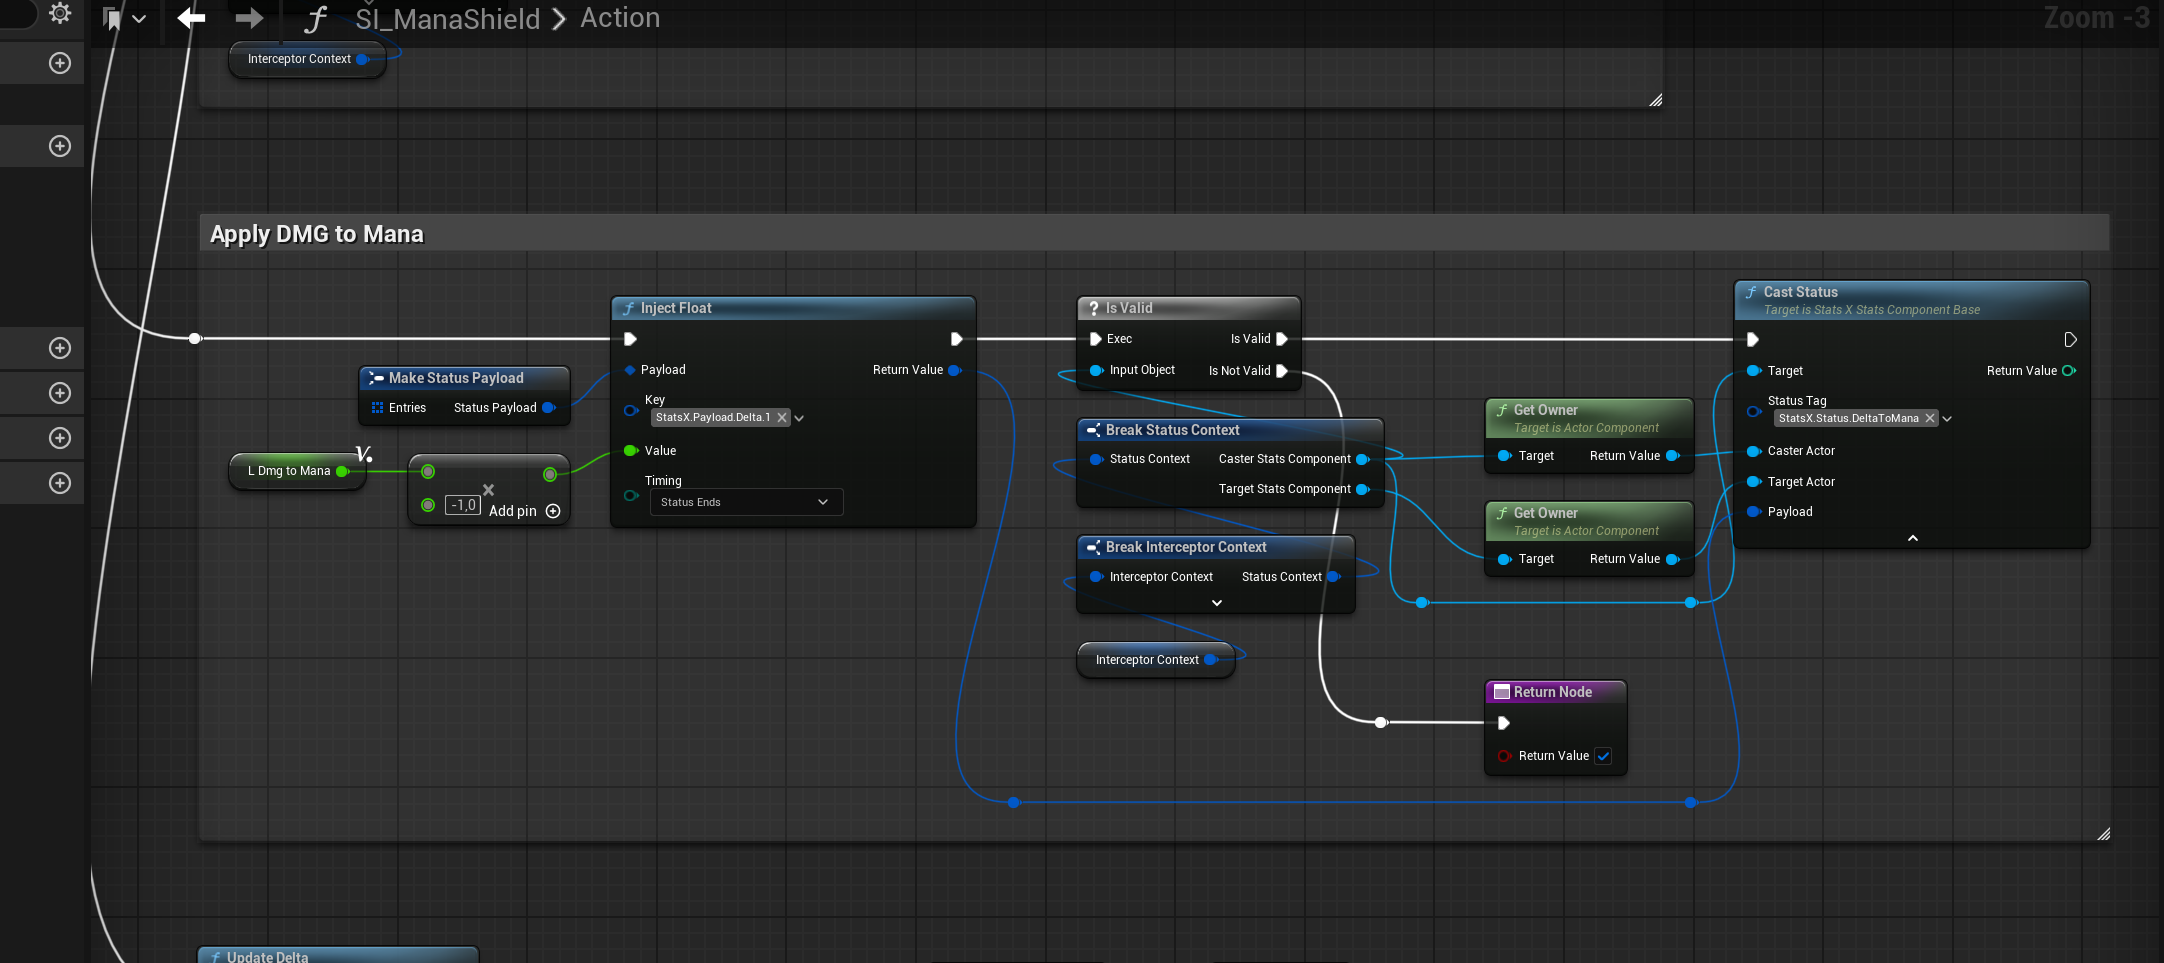Screen dimensions: 2164x963
Task: Select the Apply DMG to Mana comment
Action: click(316, 234)
